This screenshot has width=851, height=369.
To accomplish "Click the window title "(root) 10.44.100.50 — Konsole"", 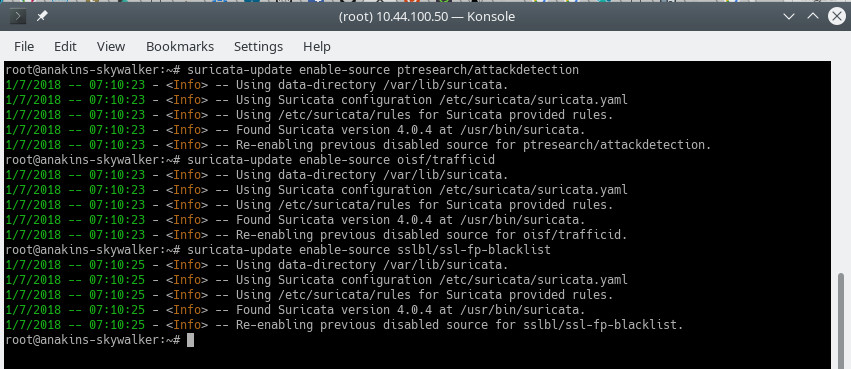I will click(x=427, y=17).
